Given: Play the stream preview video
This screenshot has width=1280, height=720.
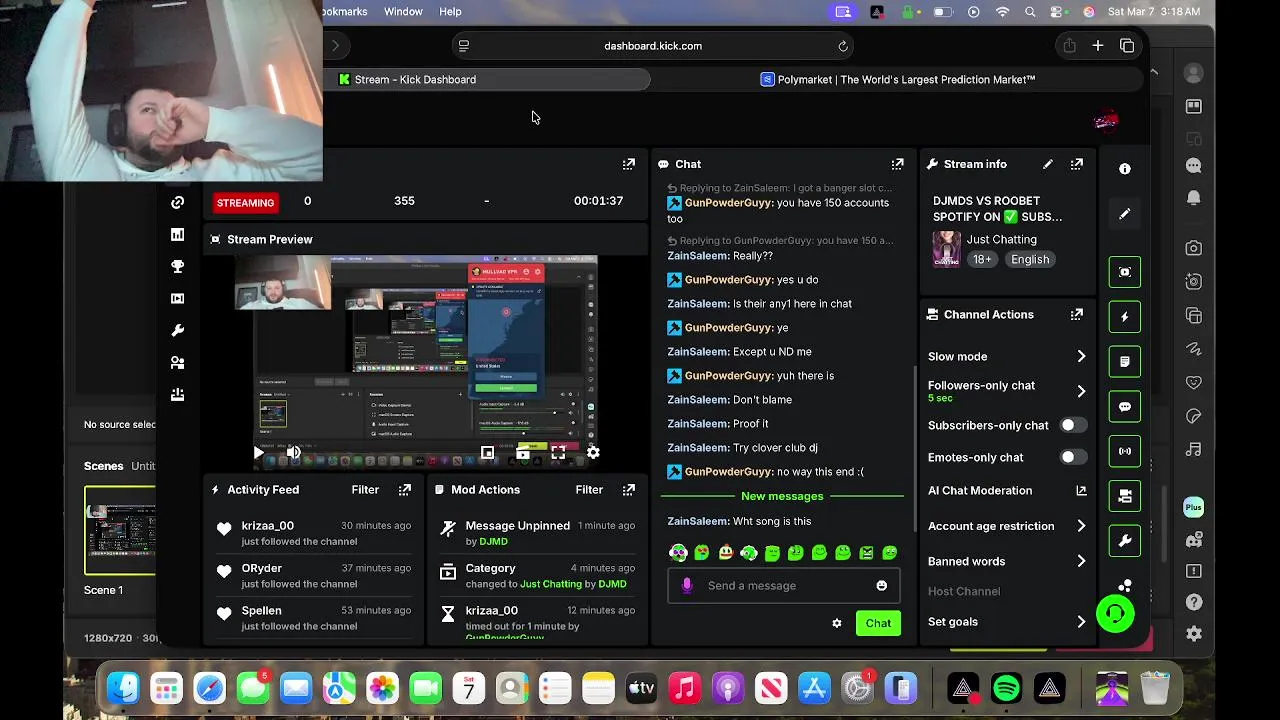Looking at the screenshot, I should [259, 453].
